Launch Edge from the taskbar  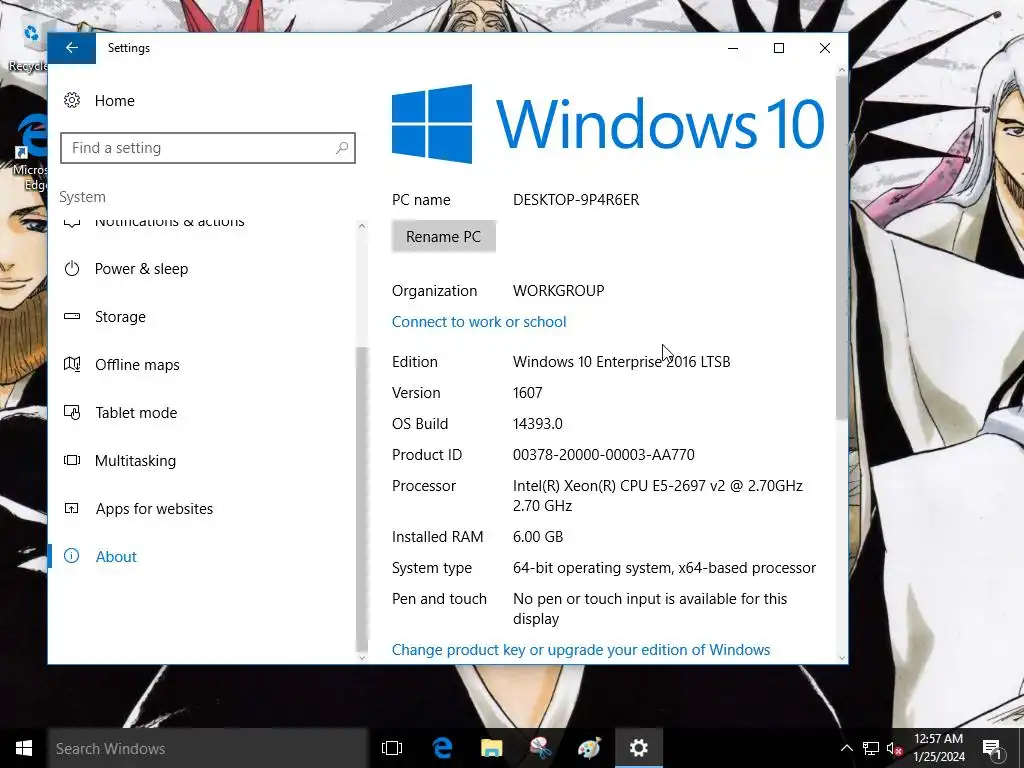[442, 748]
